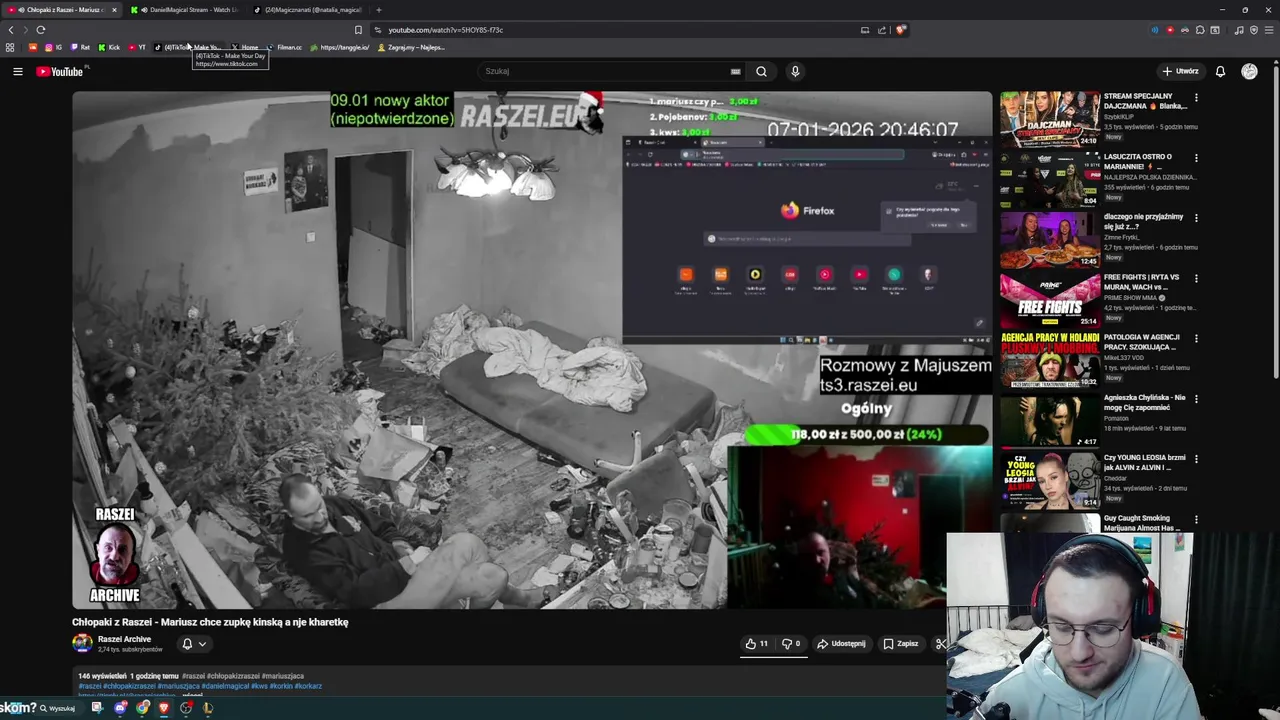1280x720 pixels.
Task: Open the Raszei Archive channel name
Action: click(x=124, y=640)
